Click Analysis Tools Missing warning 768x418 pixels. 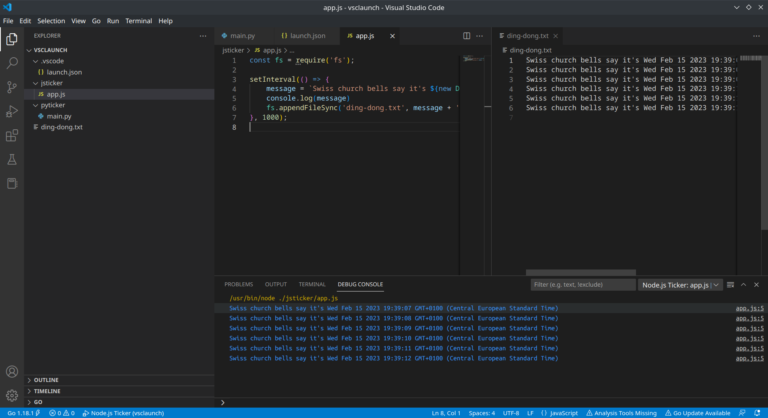(x=621, y=413)
